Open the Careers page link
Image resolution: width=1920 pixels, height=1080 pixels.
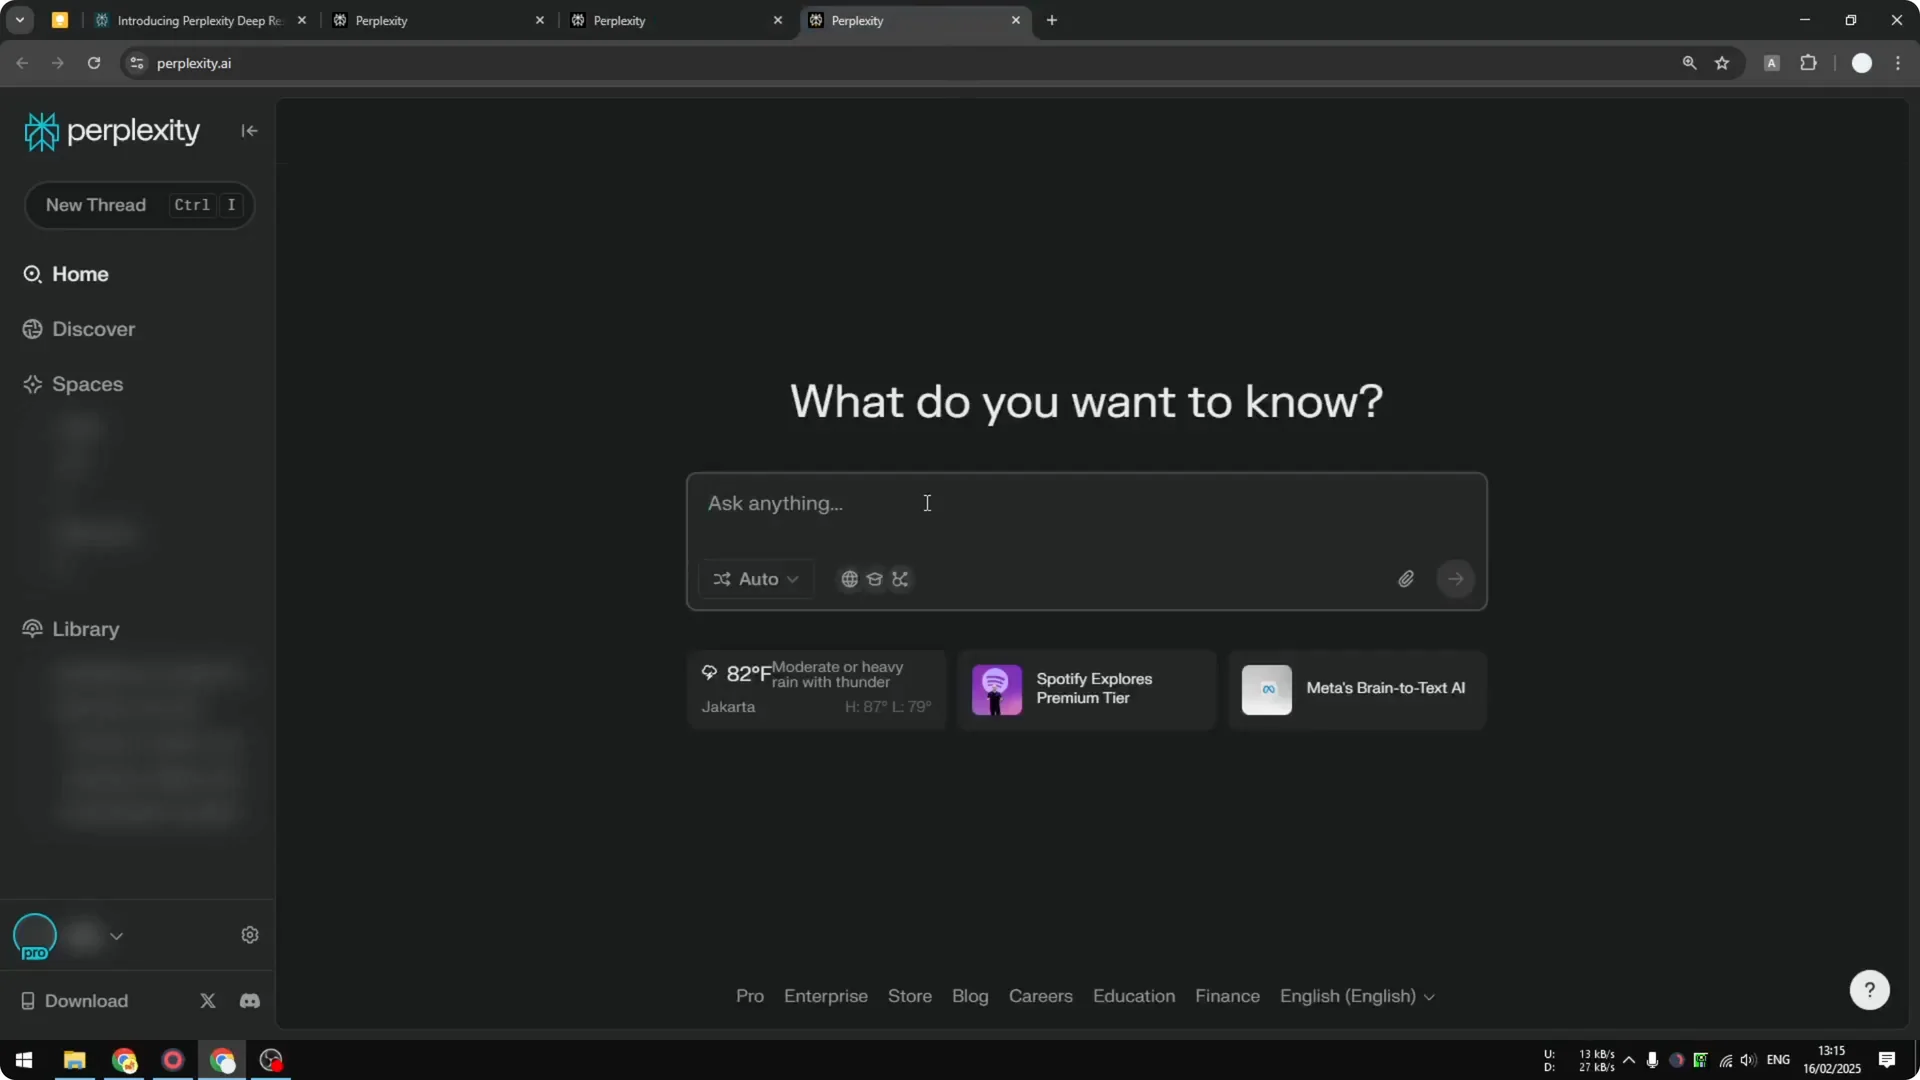pos(1041,996)
